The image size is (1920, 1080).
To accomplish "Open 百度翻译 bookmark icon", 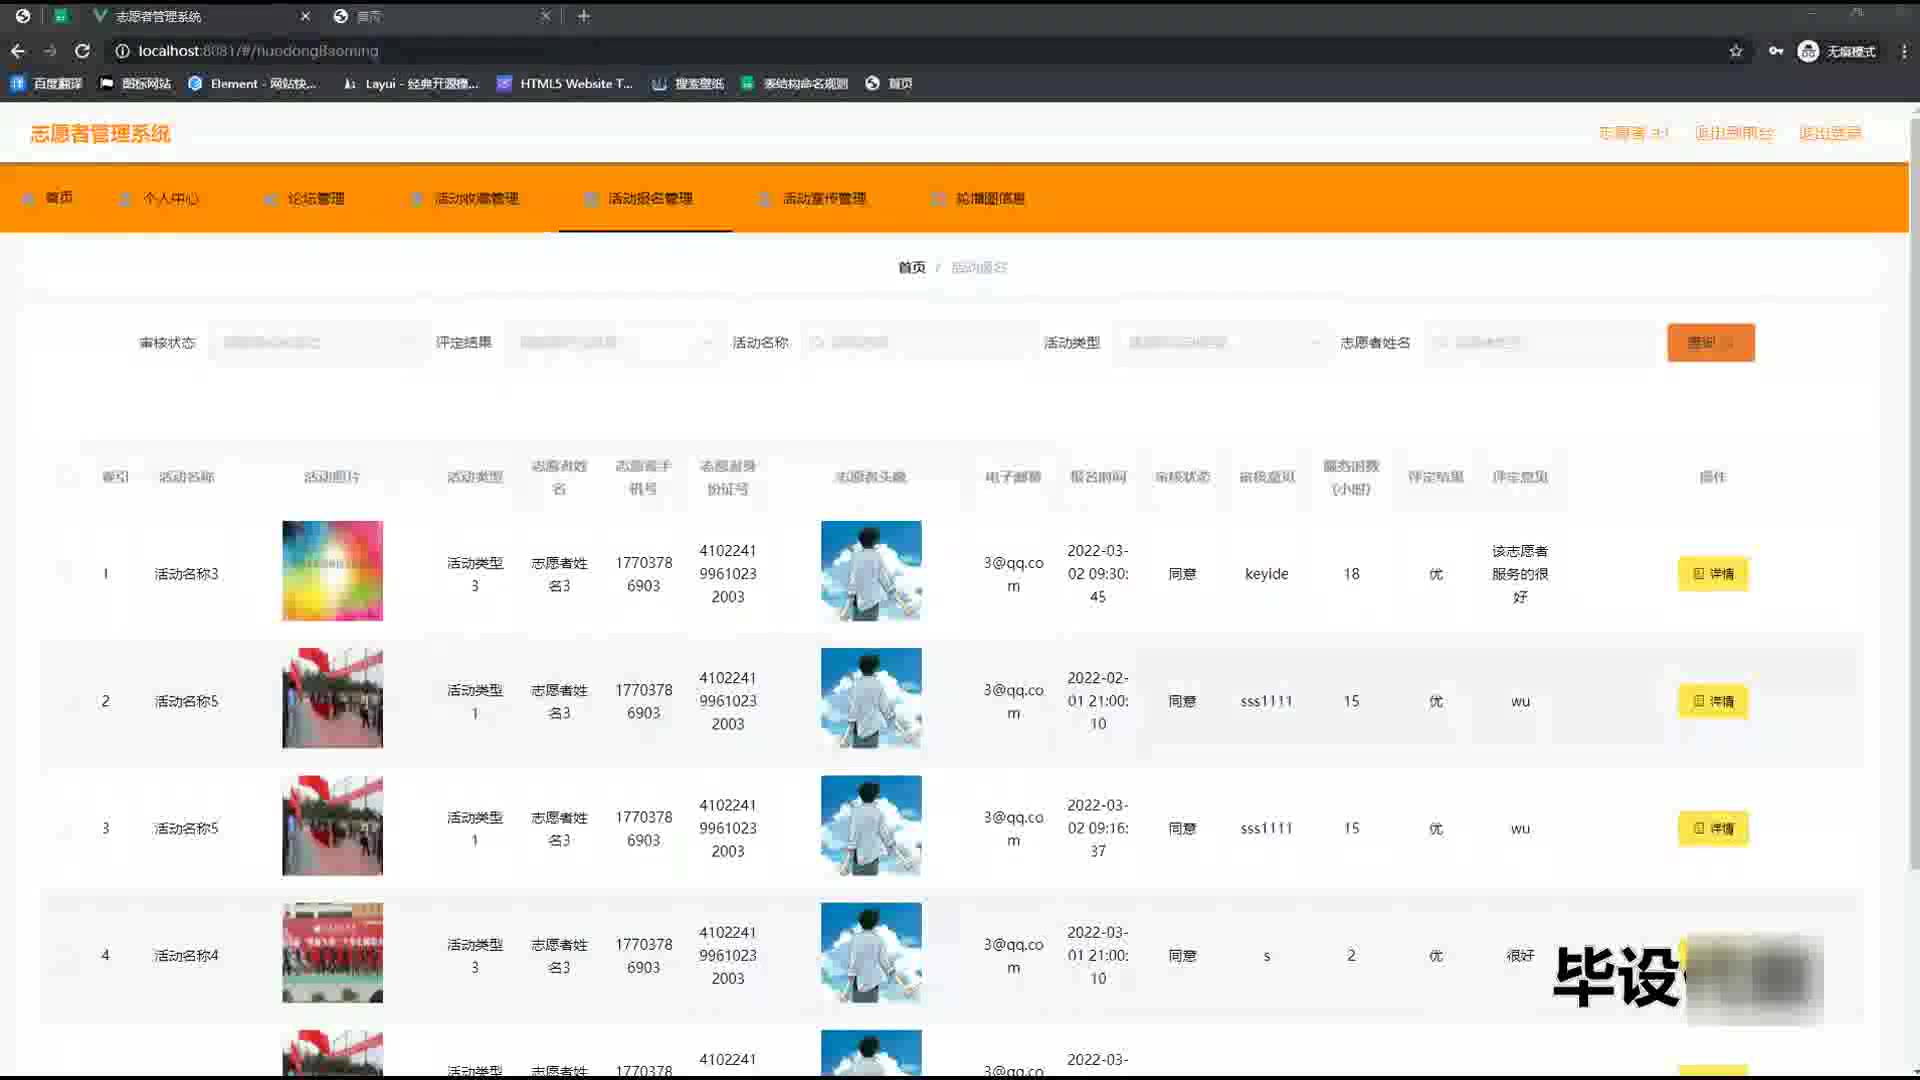I will (x=17, y=84).
